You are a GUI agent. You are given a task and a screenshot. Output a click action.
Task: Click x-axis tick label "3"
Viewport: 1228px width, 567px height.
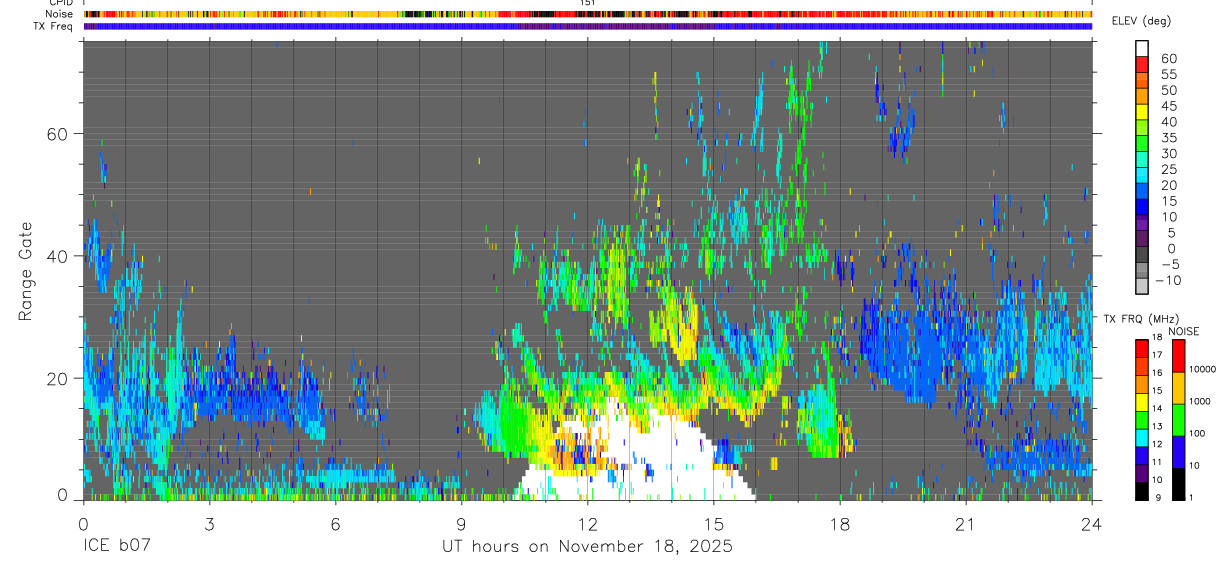[x=209, y=523]
